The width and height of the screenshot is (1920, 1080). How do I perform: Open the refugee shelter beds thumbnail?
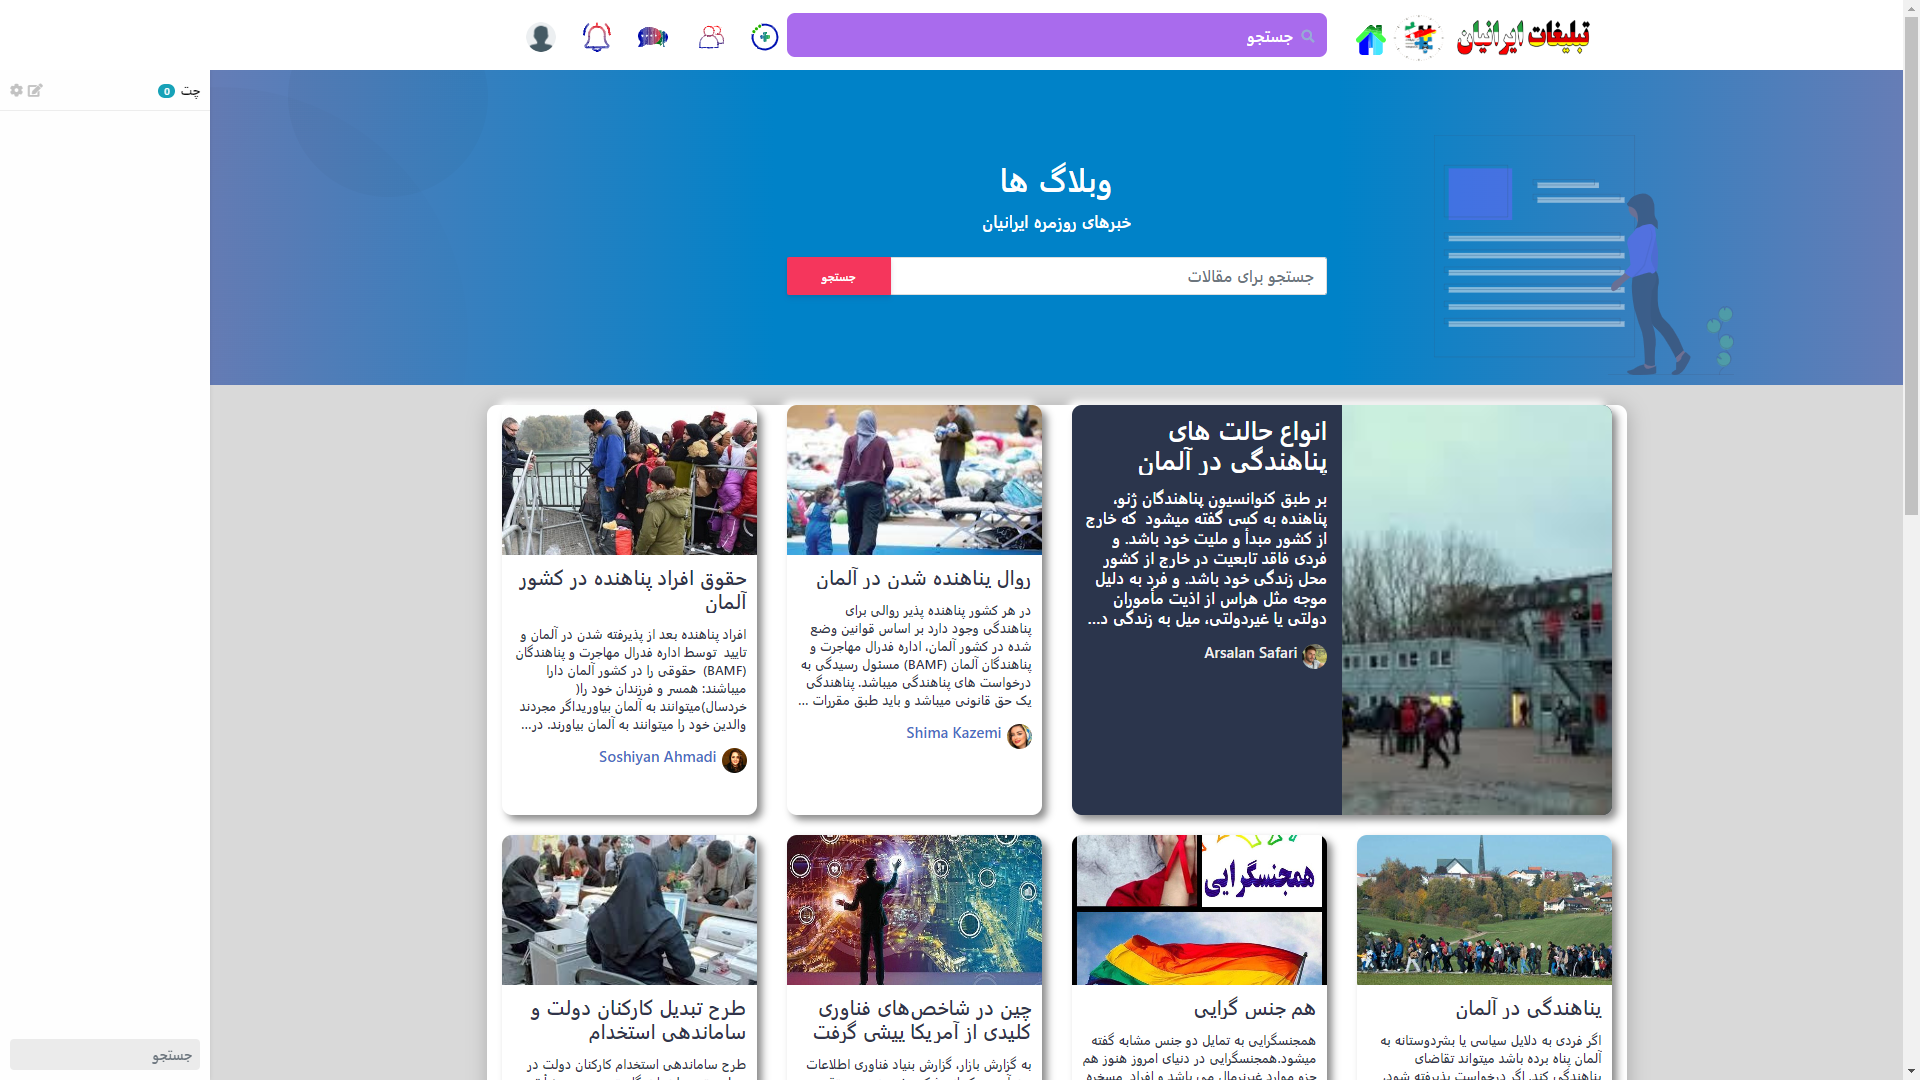(914, 480)
